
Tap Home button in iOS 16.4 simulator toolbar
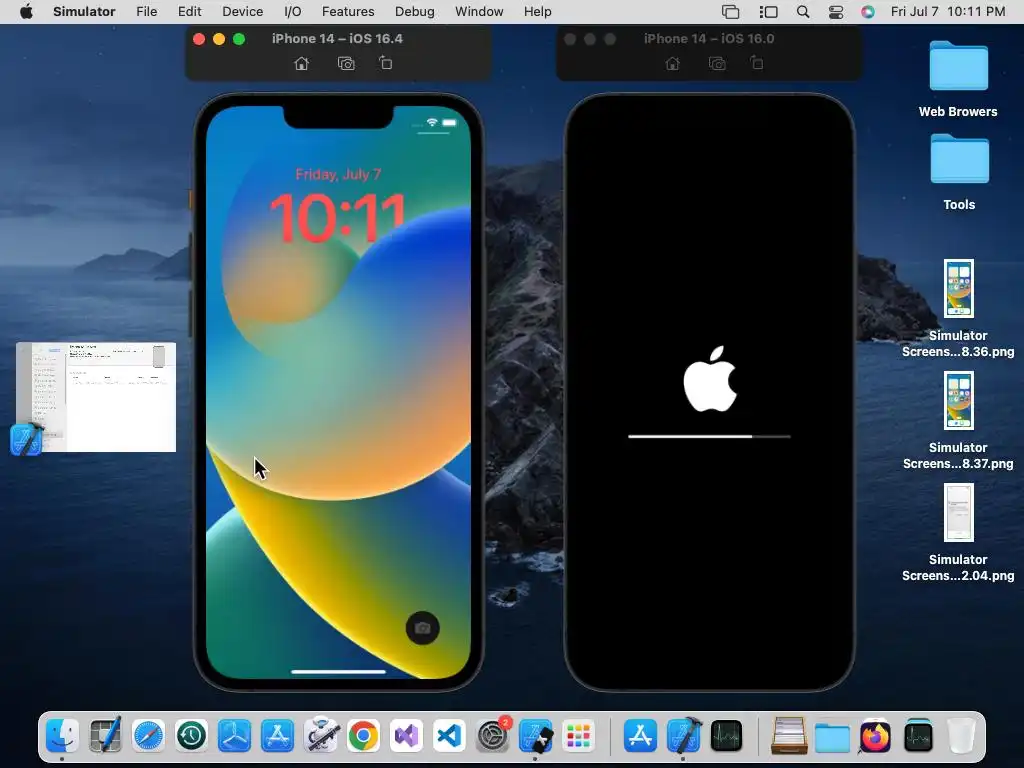301,63
